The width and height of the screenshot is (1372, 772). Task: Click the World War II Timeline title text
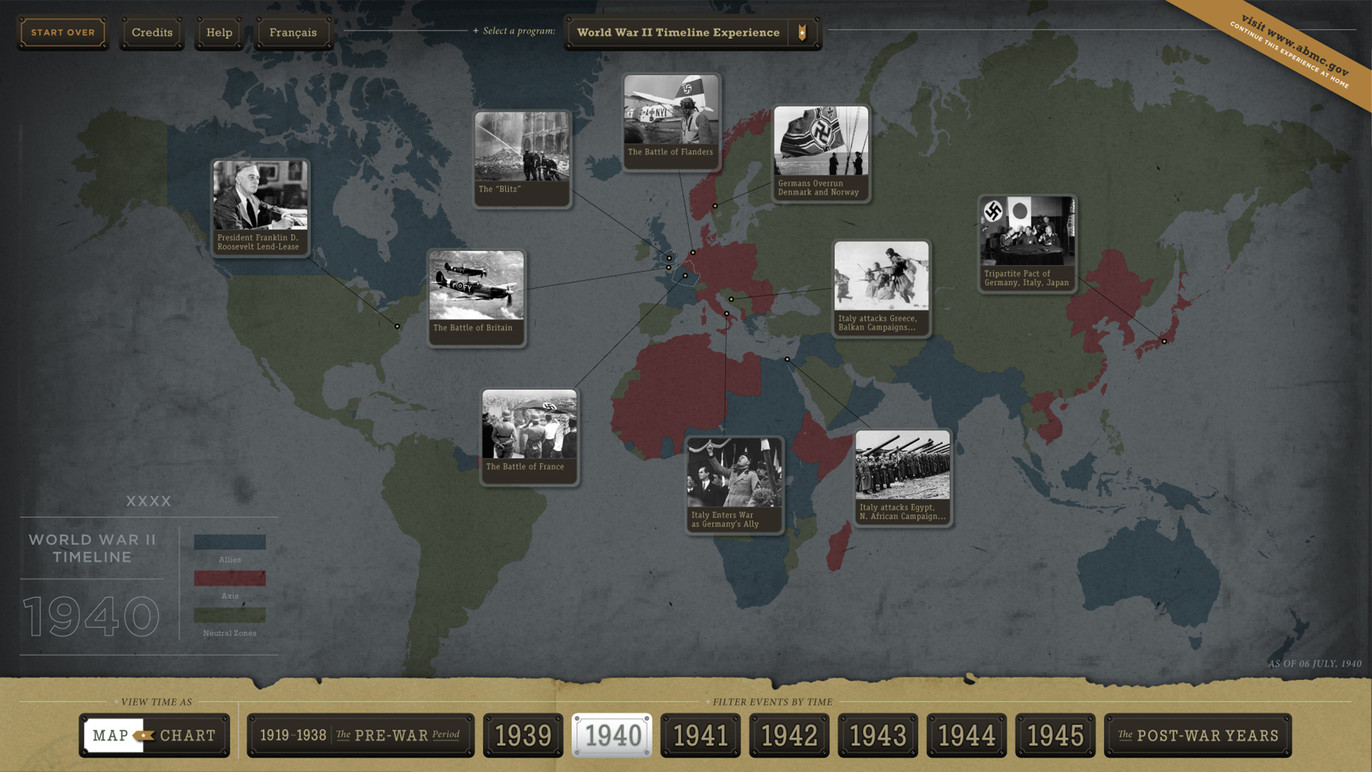pyautogui.click(x=92, y=548)
